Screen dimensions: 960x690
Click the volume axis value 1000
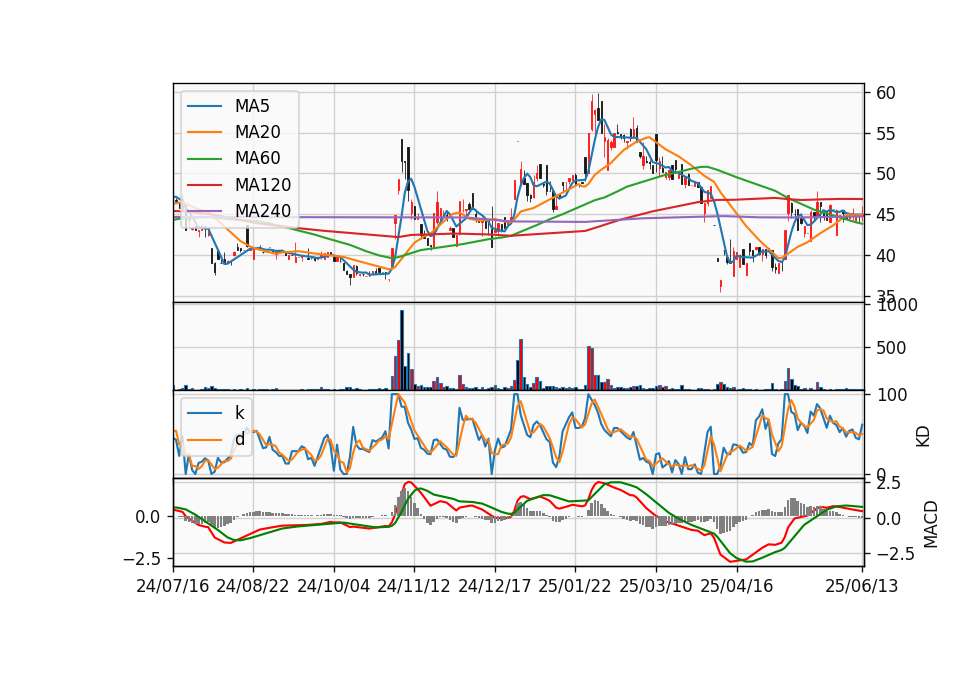(897, 305)
